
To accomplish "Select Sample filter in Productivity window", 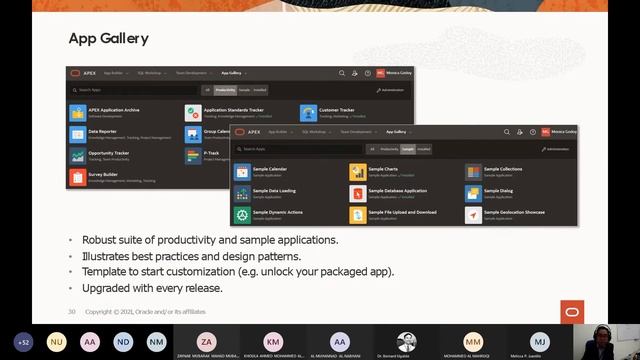I will point(244,90).
